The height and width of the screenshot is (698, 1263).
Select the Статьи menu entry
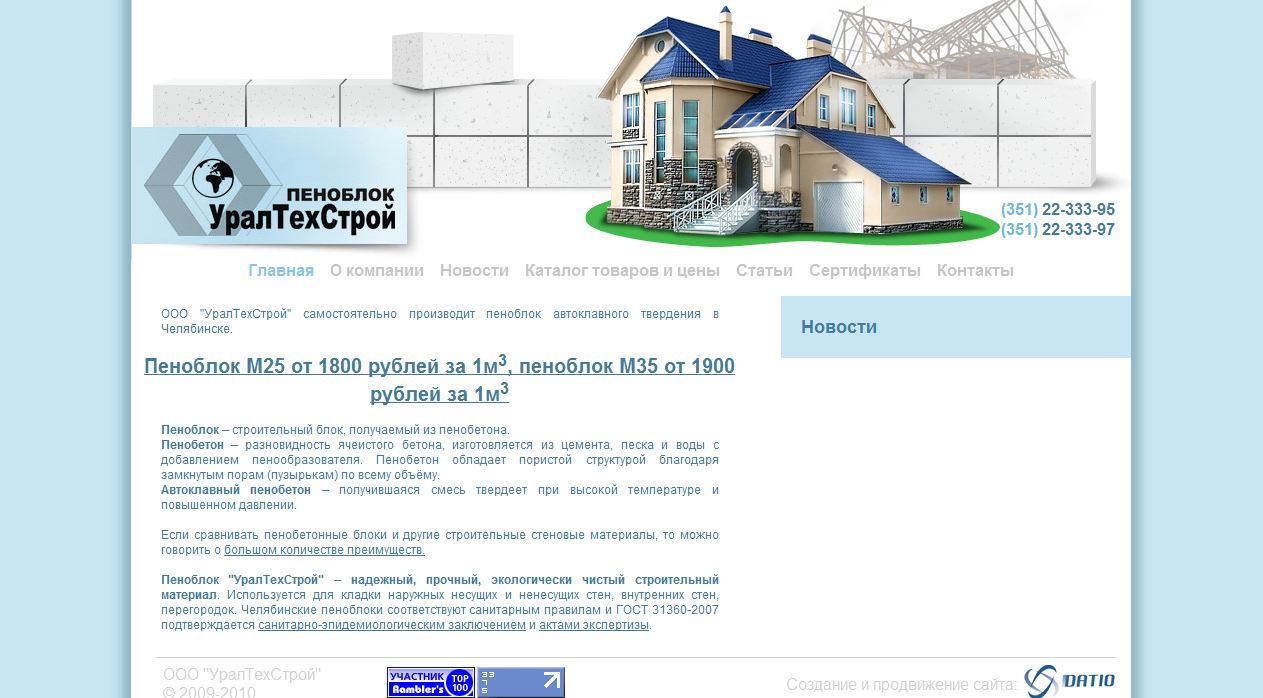pos(764,270)
